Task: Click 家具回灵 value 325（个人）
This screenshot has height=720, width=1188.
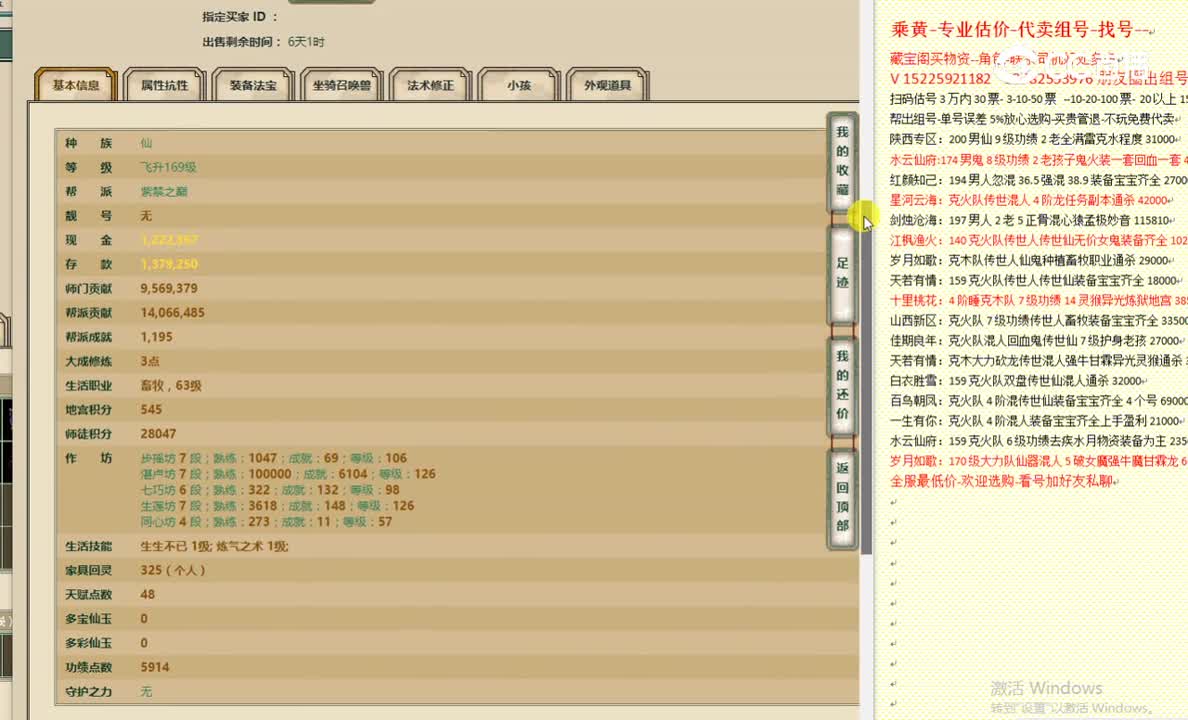Action: click(x=173, y=570)
